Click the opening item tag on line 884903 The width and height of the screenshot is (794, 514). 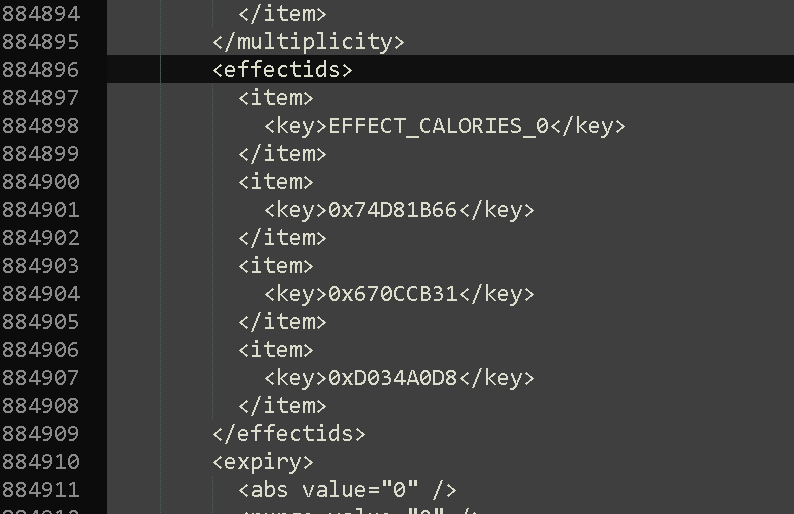click(276, 266)
